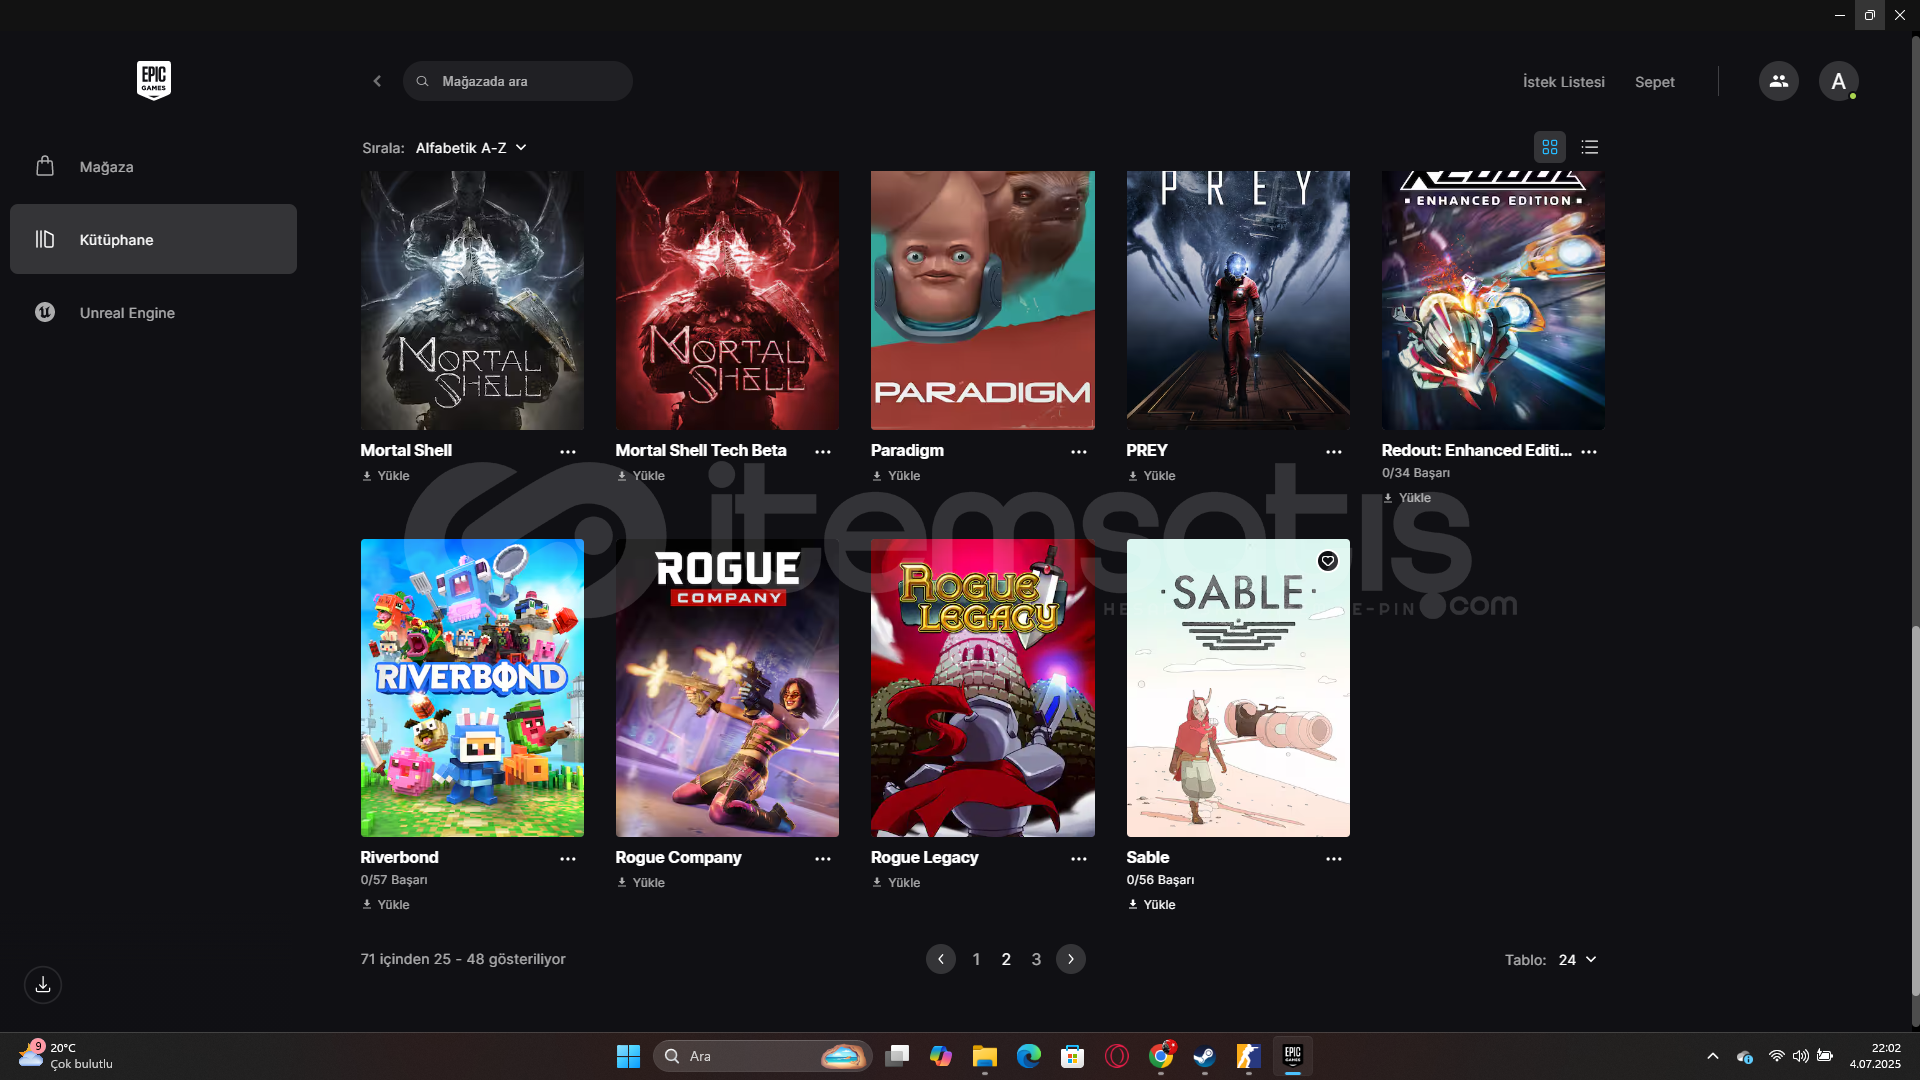Open Rogue Company cover thumbnail
Image resolution: width=1920 pixels, height=1080 pixels.
(x=727, y=688)
